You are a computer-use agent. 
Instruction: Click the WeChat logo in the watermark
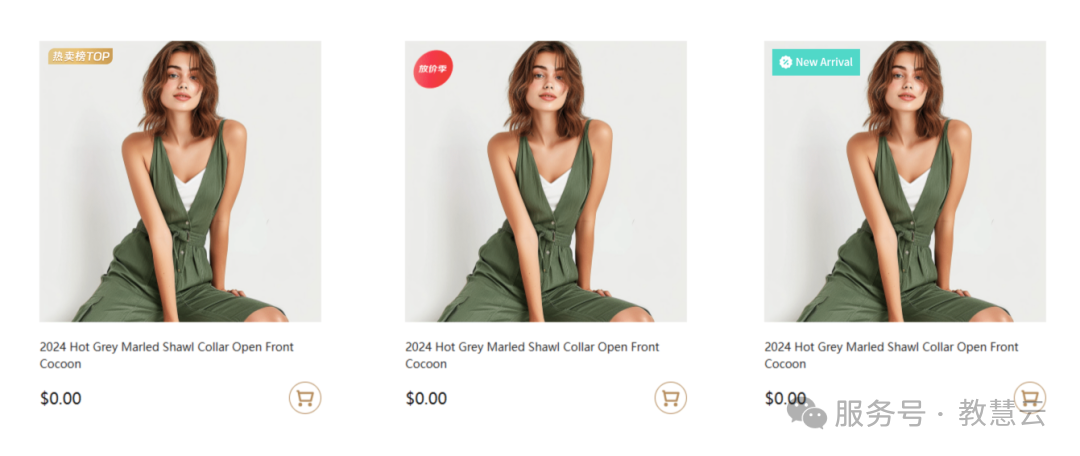(807, 411)
